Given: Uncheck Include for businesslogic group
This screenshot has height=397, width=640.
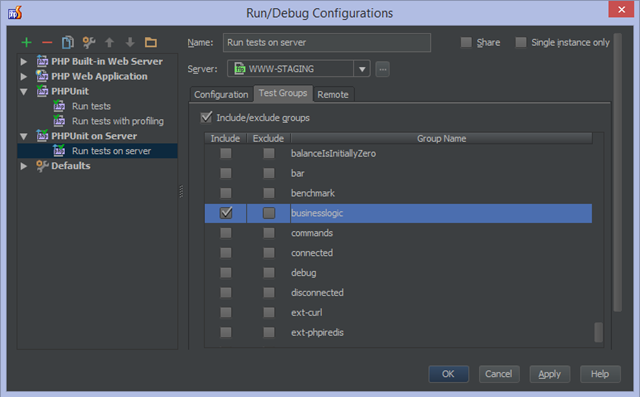Looking at the screenshot, I should coord(226,213).
